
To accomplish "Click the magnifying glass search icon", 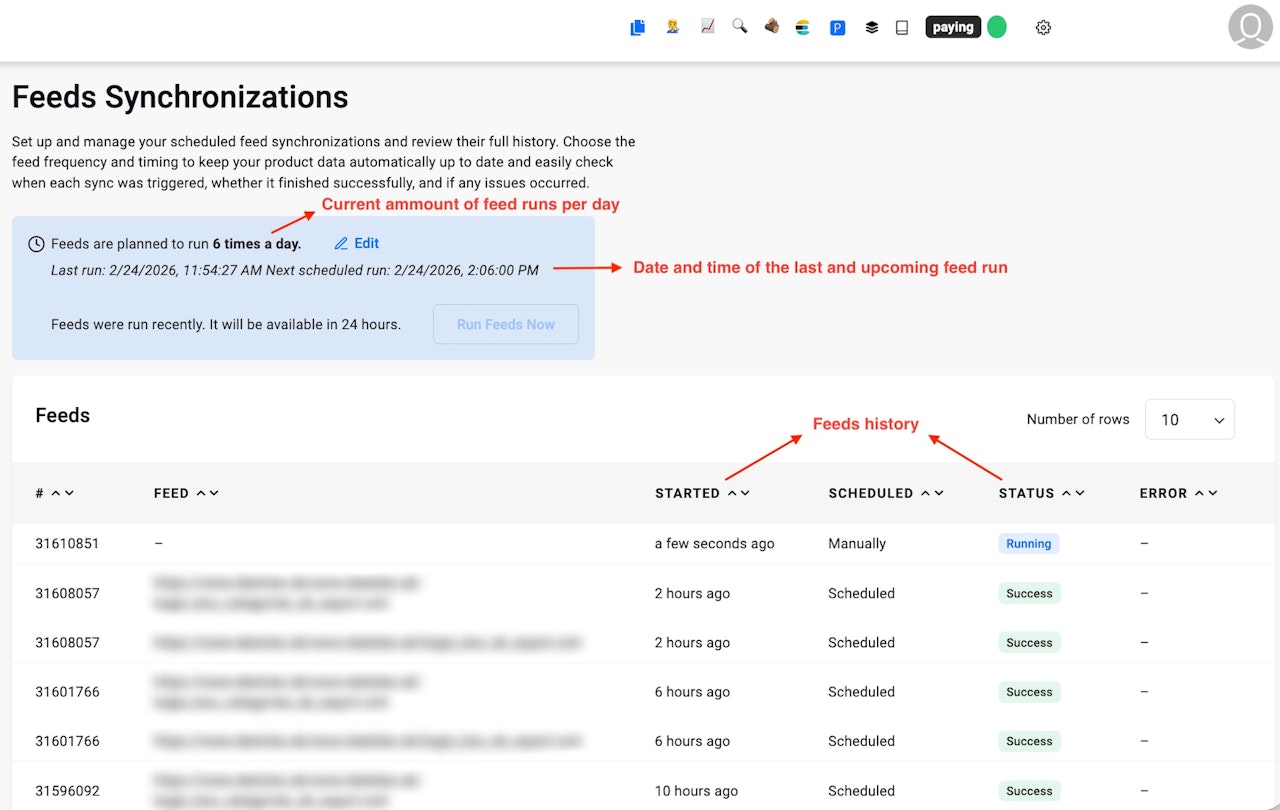I will [x=739, y=27].
